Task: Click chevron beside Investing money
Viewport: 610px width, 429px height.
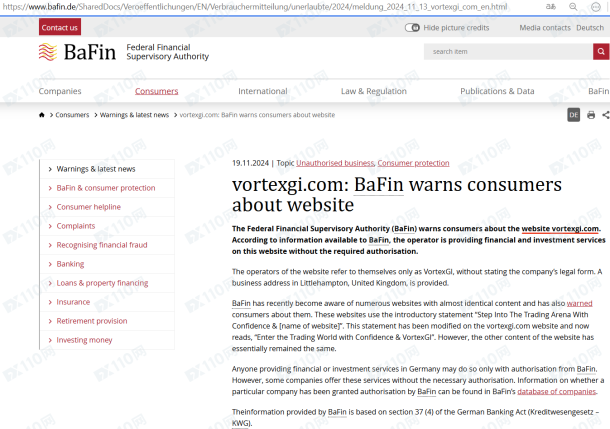Action: tap(50, 340)
